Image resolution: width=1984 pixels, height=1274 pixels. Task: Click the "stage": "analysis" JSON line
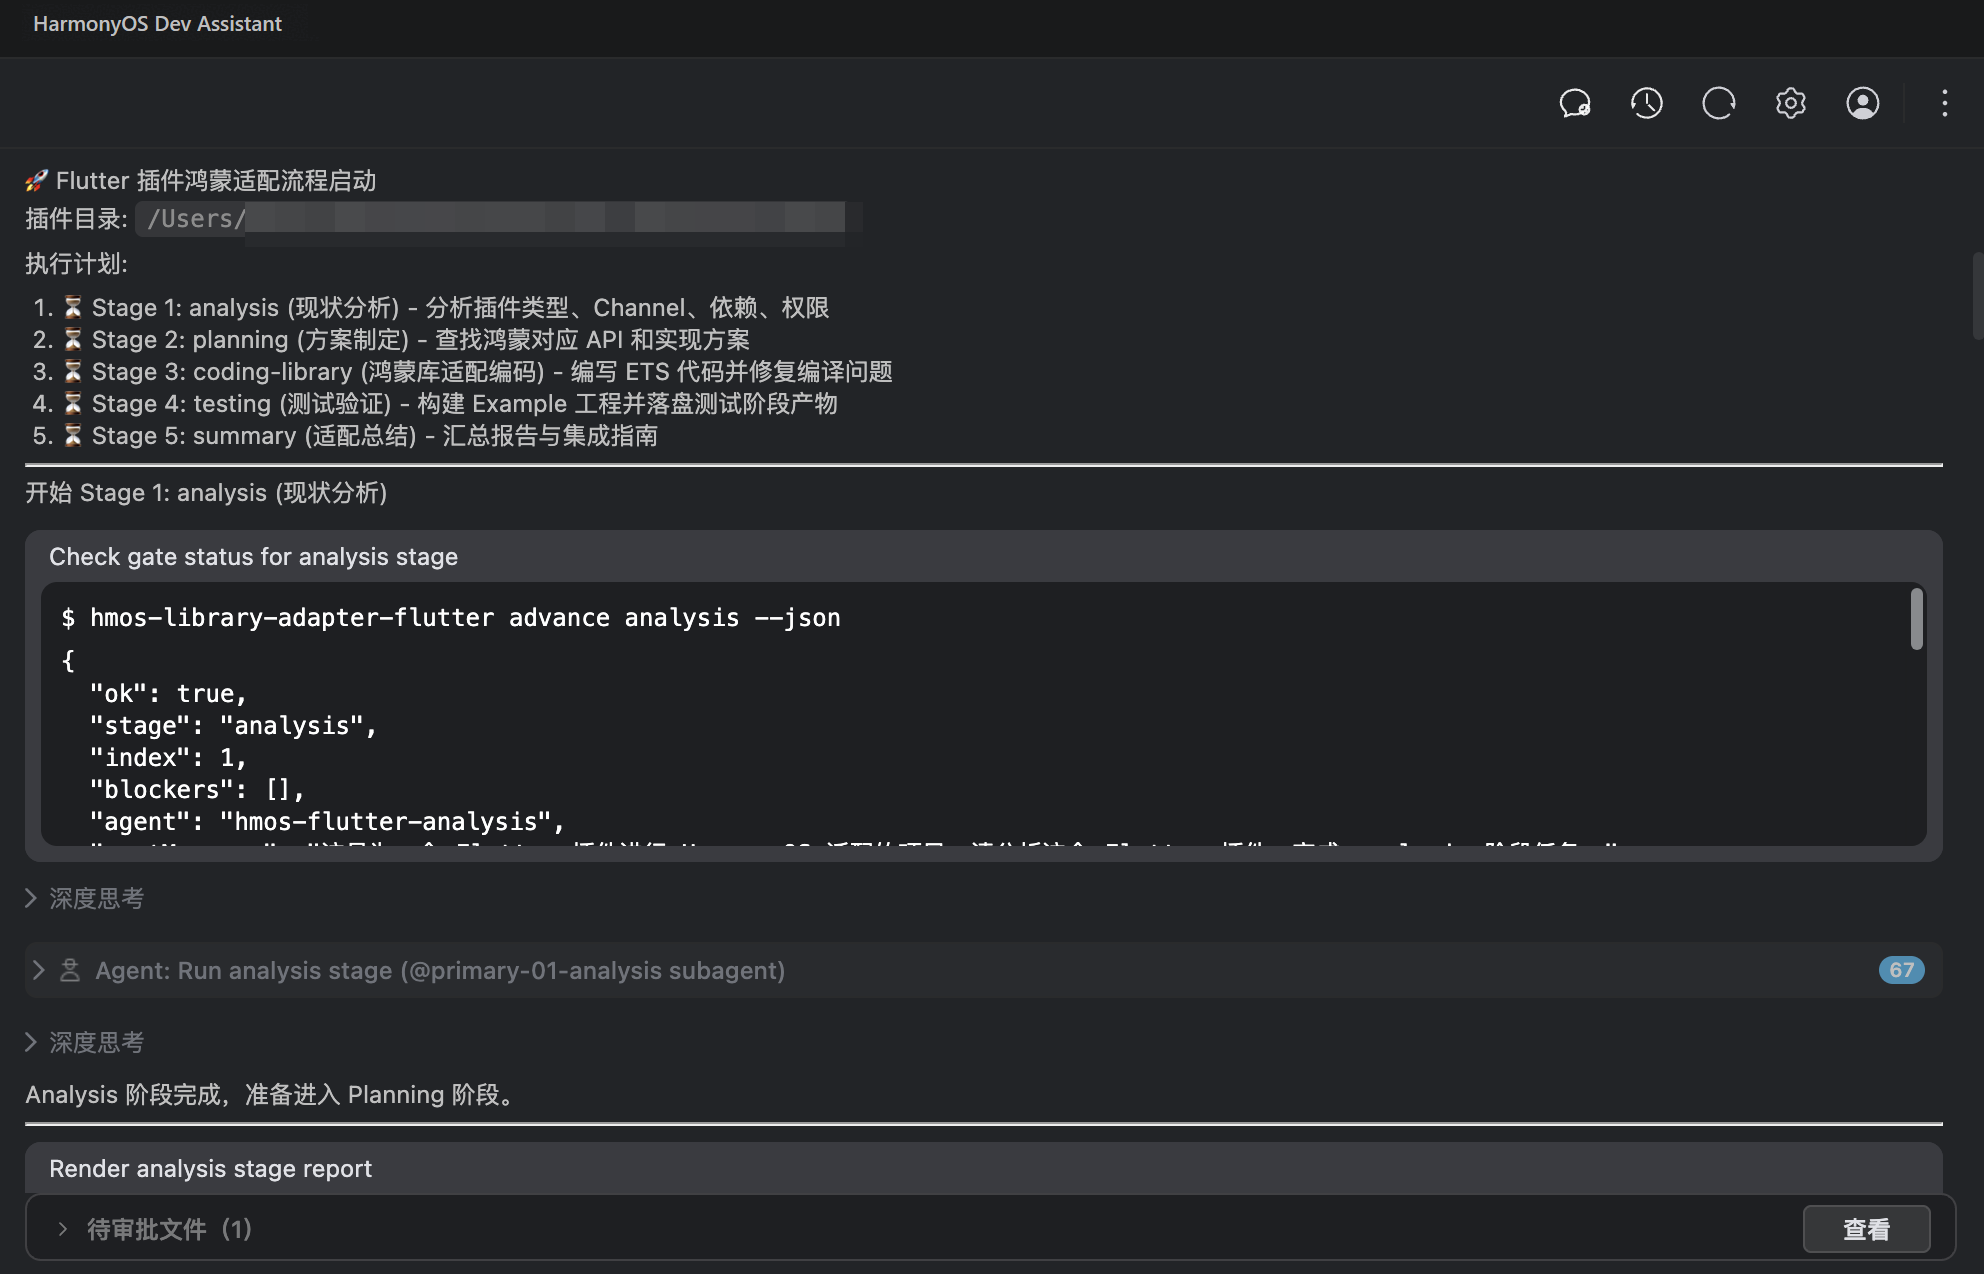coord(233,726)
